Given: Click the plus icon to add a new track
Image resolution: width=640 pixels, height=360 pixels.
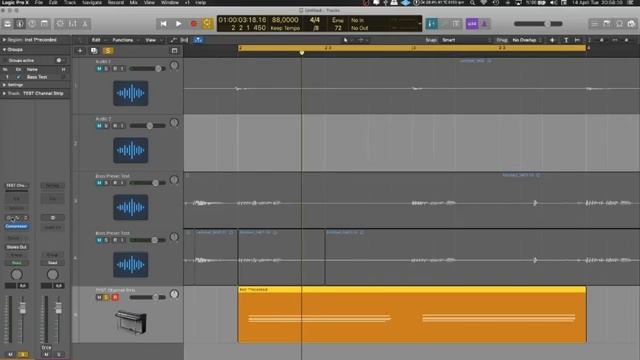Looking at the screenshot, I should 80,51.
